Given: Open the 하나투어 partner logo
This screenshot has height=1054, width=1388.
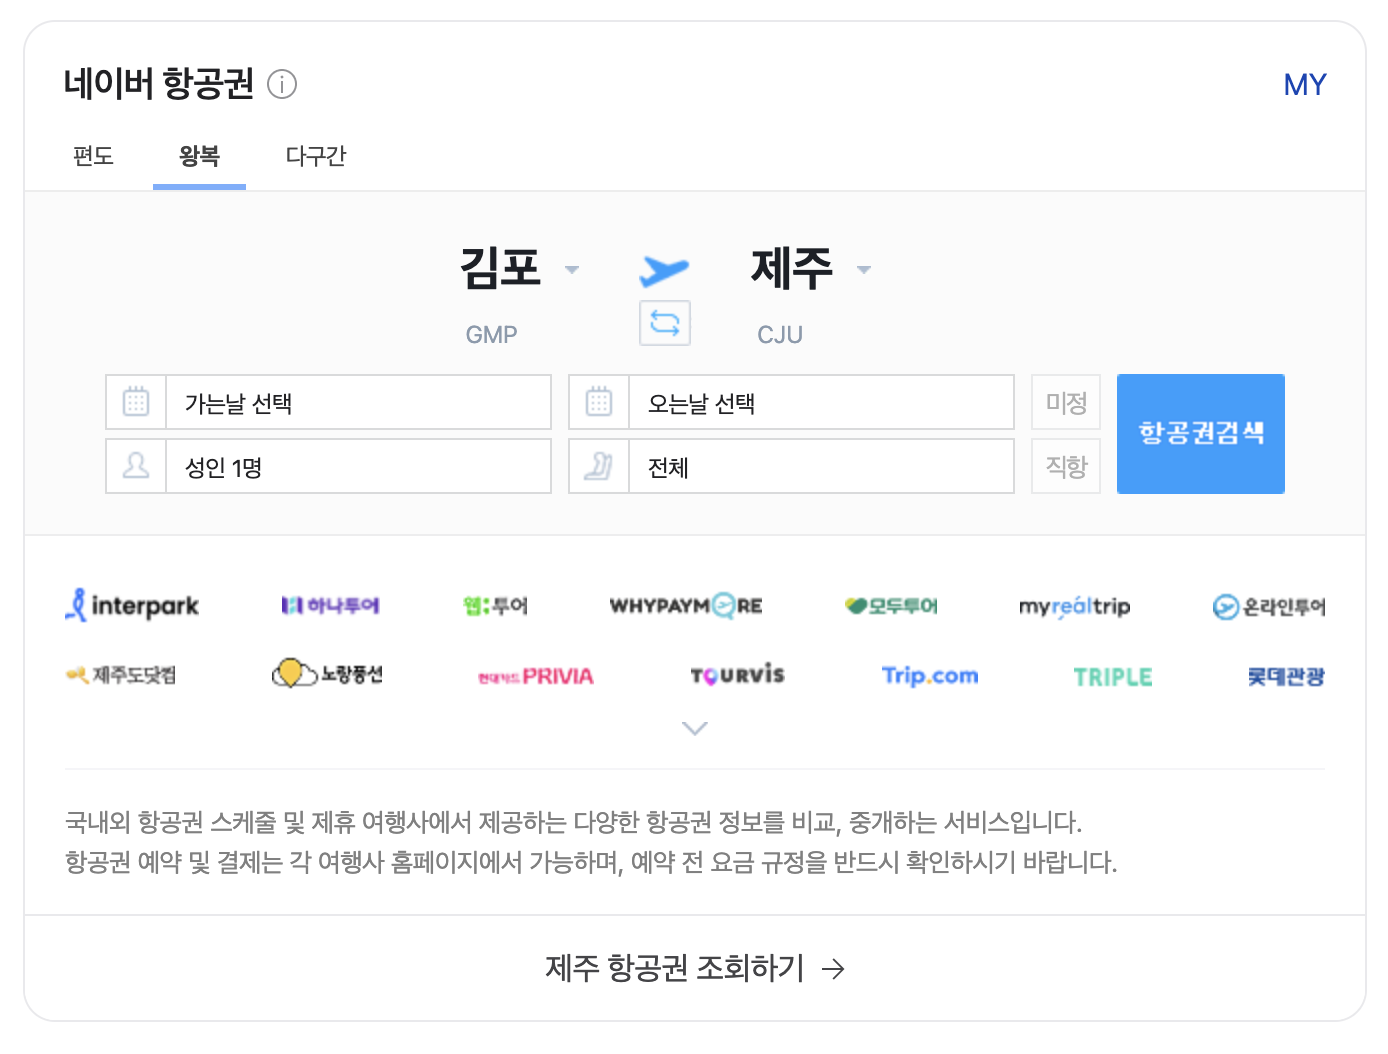Looking at the screenshot, I should (330, 605).
